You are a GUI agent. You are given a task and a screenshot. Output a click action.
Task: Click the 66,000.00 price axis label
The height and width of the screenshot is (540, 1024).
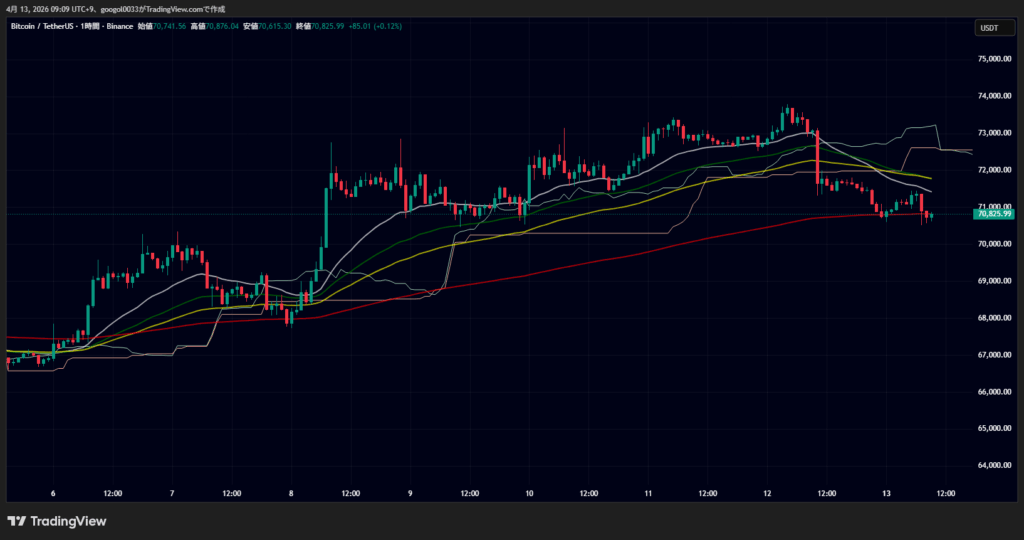995,392
